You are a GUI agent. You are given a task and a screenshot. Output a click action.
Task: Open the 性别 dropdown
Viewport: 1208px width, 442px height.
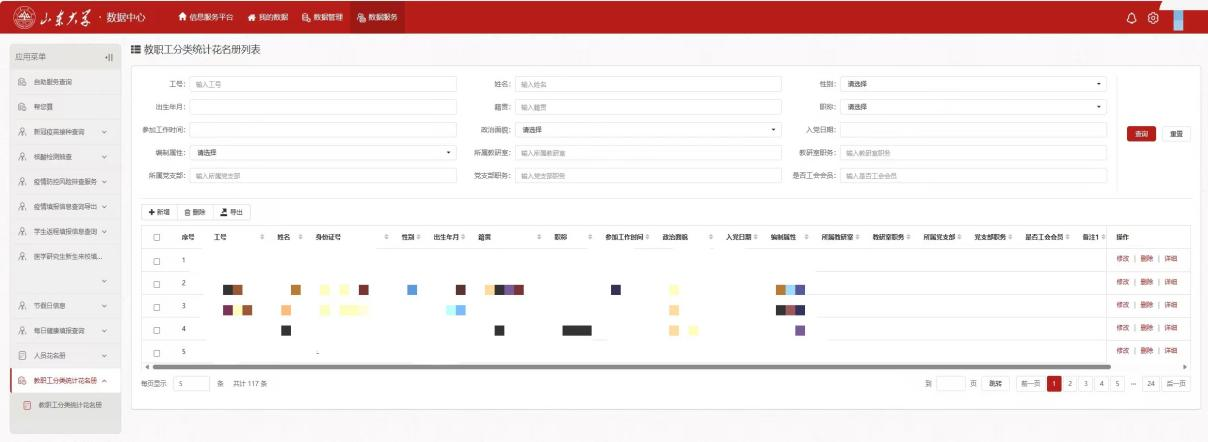[973, 84]
